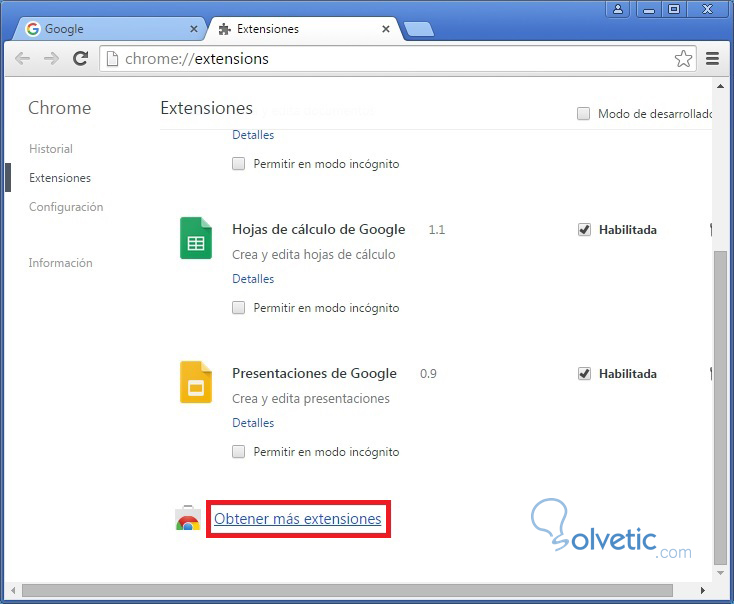Uncheck Habilitada for Presentaciones de Google

[x=584, y=374]
